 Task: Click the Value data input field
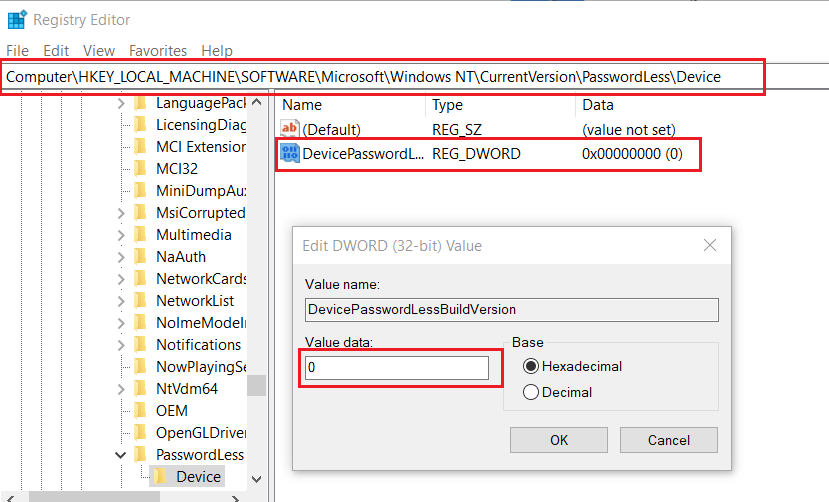[397, 367]
